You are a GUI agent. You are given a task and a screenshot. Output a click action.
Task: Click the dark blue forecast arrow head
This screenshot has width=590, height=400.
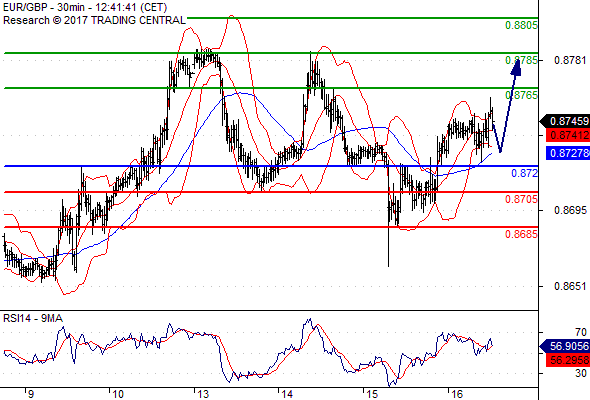point(517,67)
